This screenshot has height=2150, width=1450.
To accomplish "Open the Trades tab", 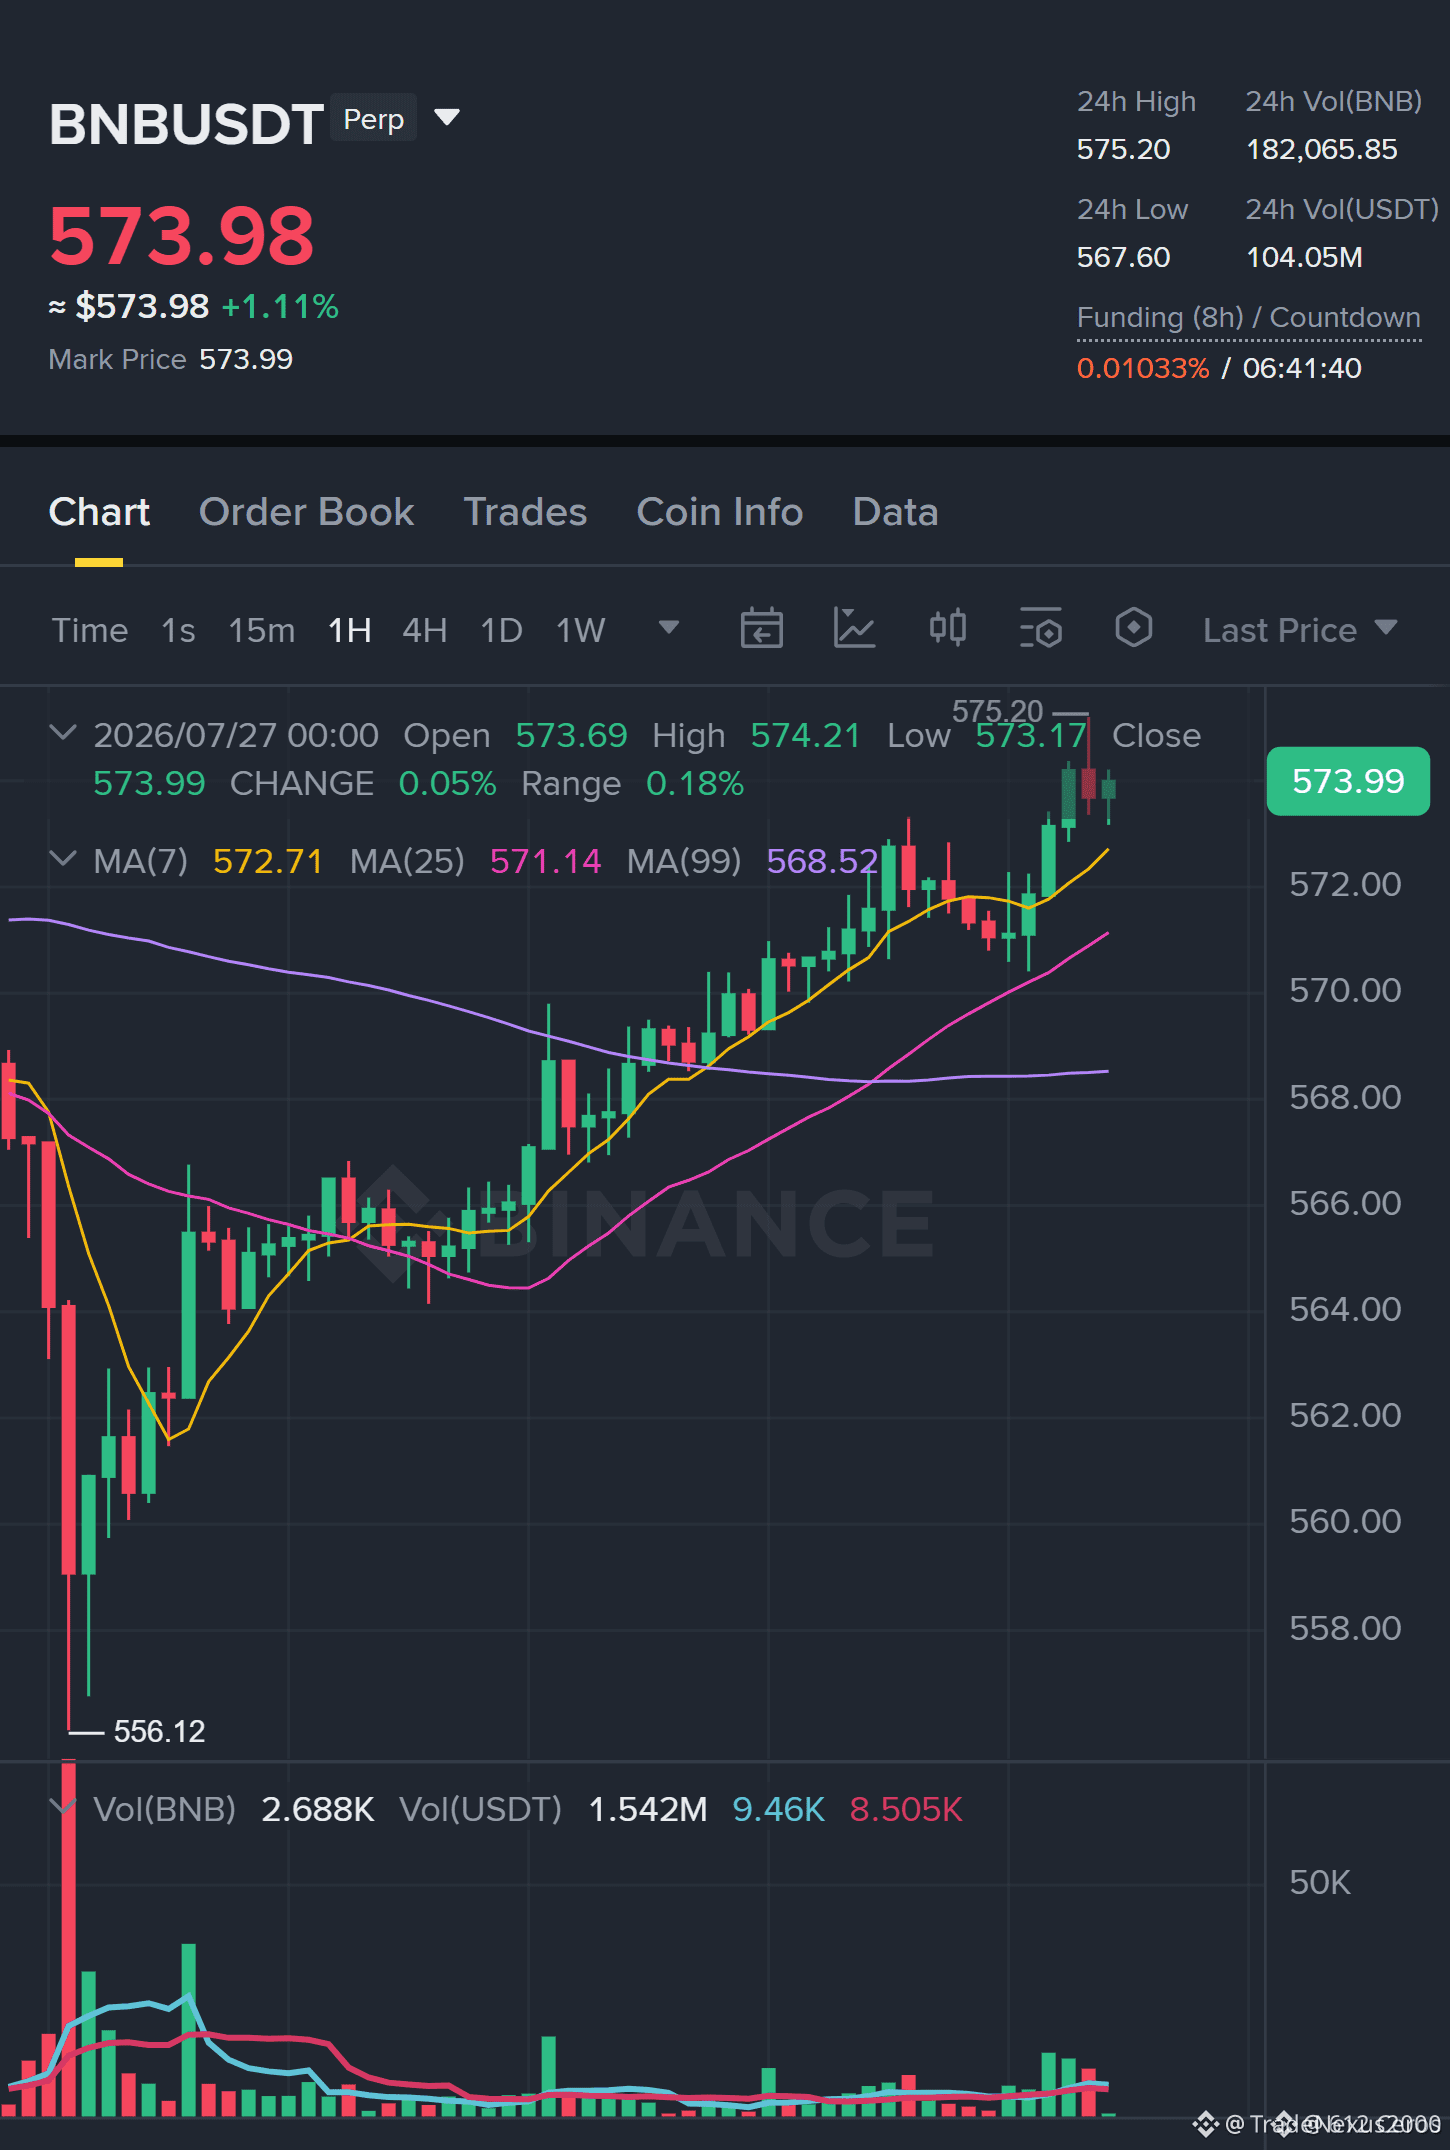I will coord(525,512).
